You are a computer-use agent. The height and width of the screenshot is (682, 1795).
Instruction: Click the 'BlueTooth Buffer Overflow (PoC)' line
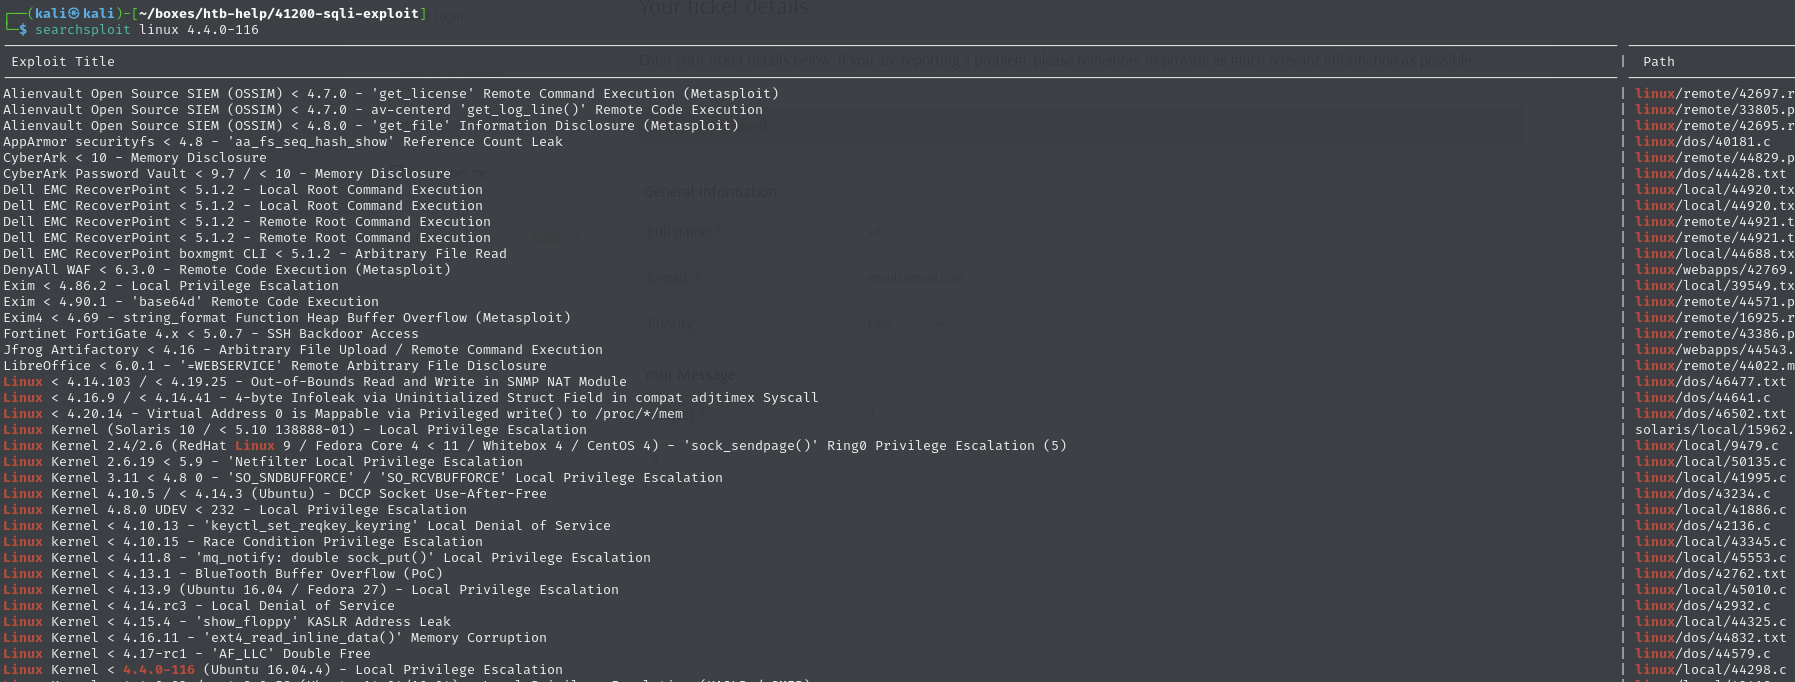(222, 574)
